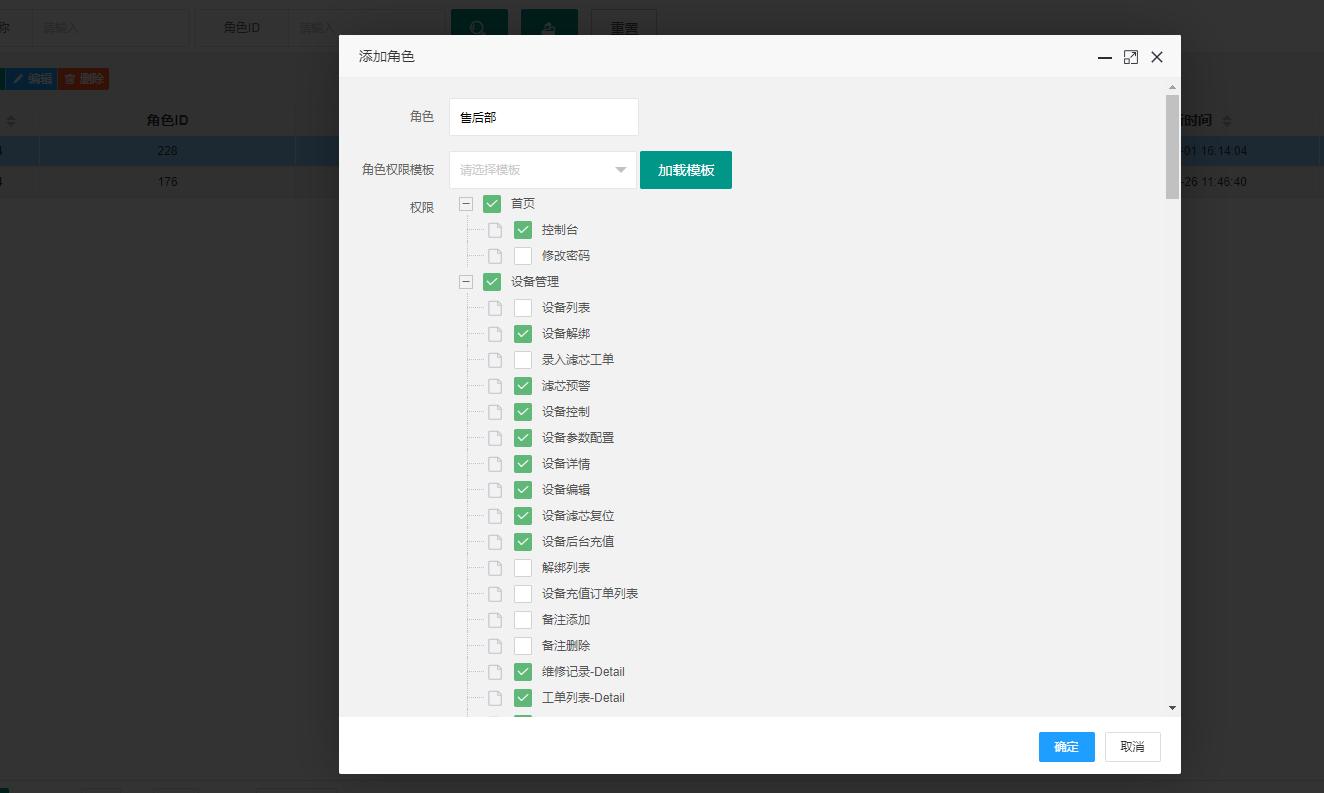Uncheck the 设备后台充值 checkbox
1324x793 pixels.
tap(523, 542)
